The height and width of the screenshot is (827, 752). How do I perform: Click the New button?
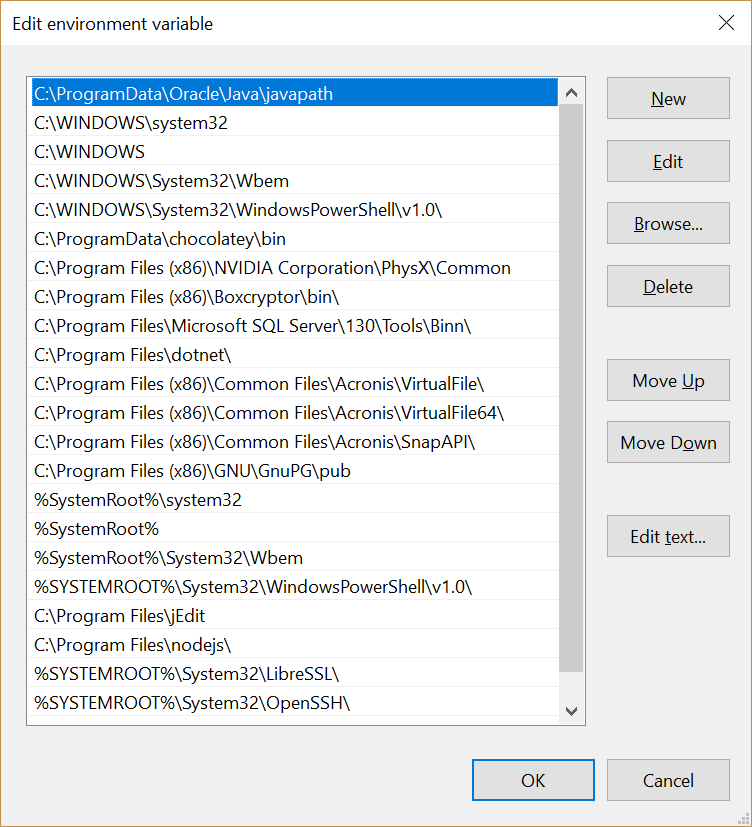(668, 99)
